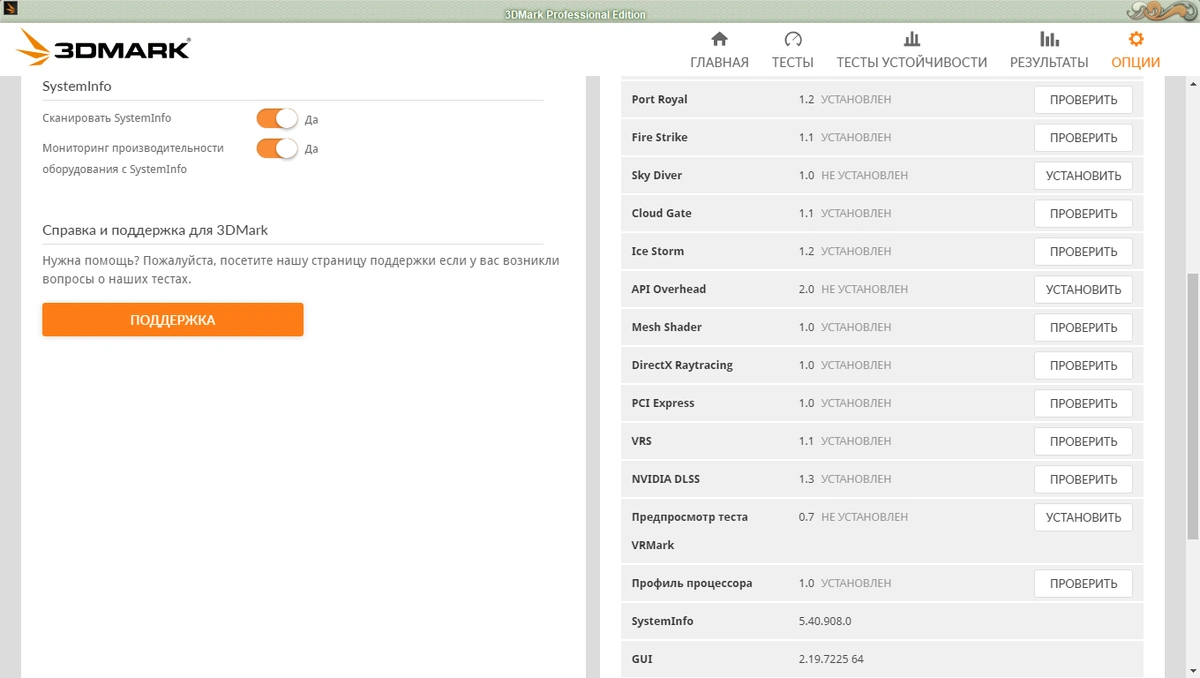The width and height of the screenshot is (1200, 678).
Task: Switch to the ТЕСТЫ tab
Action: click(793, 62)
